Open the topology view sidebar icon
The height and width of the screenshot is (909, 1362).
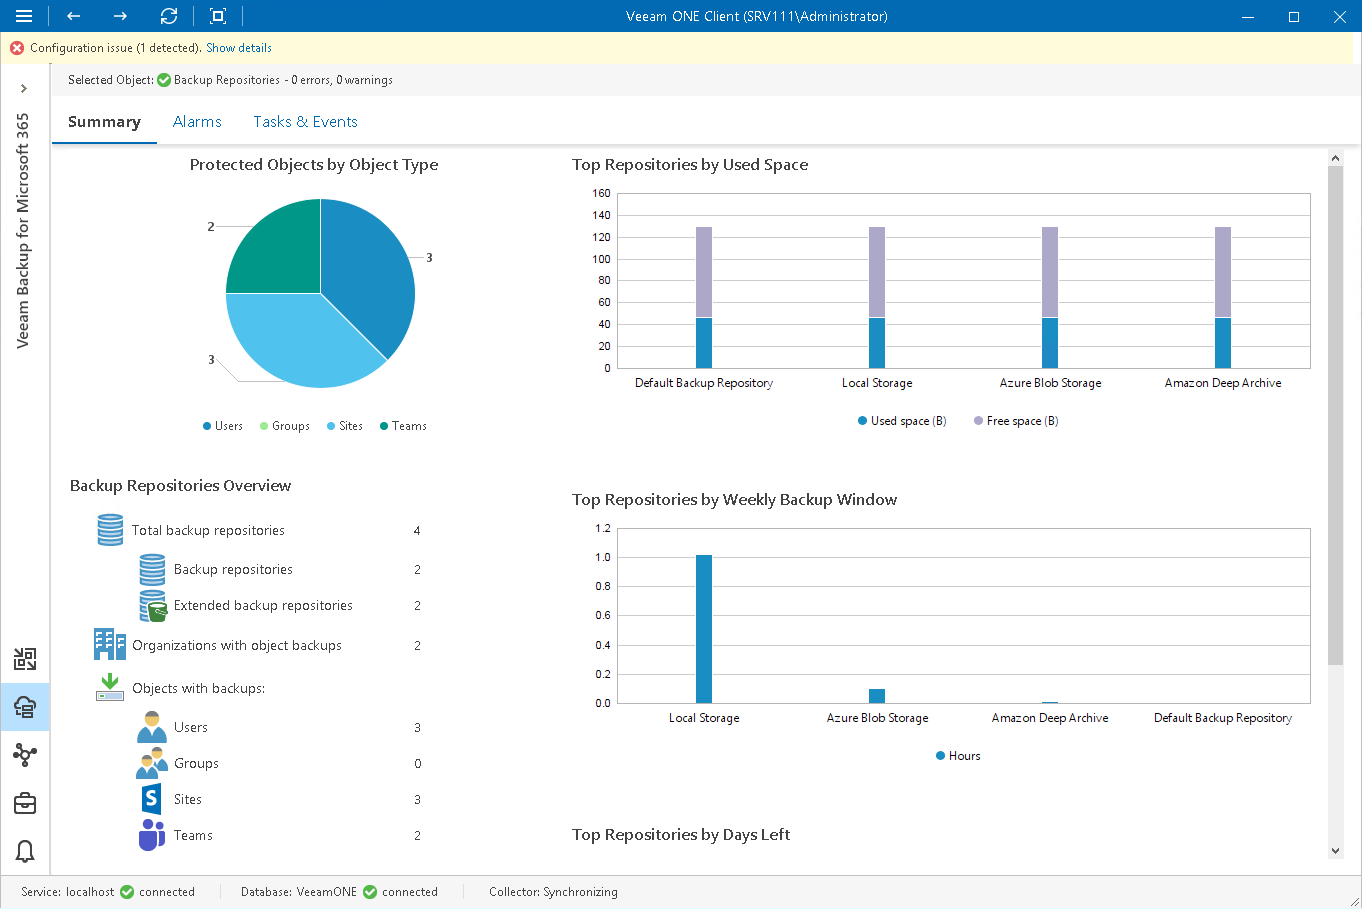[25, 659]
